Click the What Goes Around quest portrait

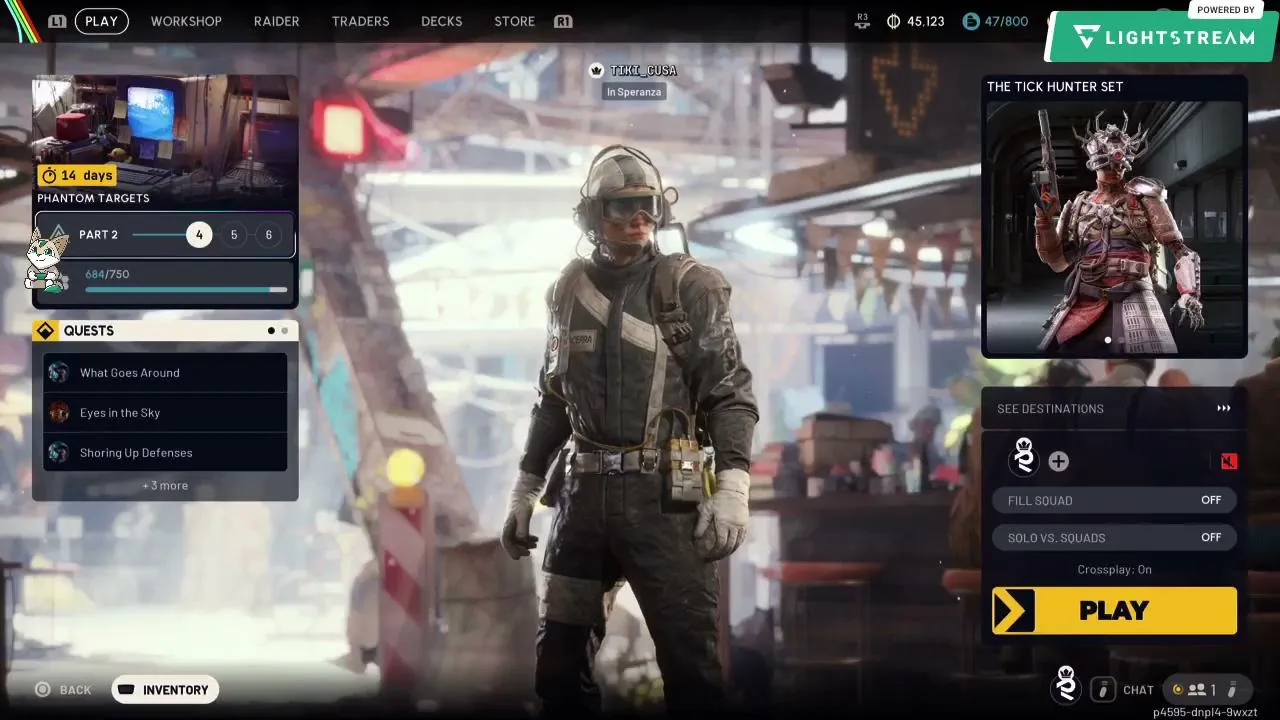(x=59, y=373)
